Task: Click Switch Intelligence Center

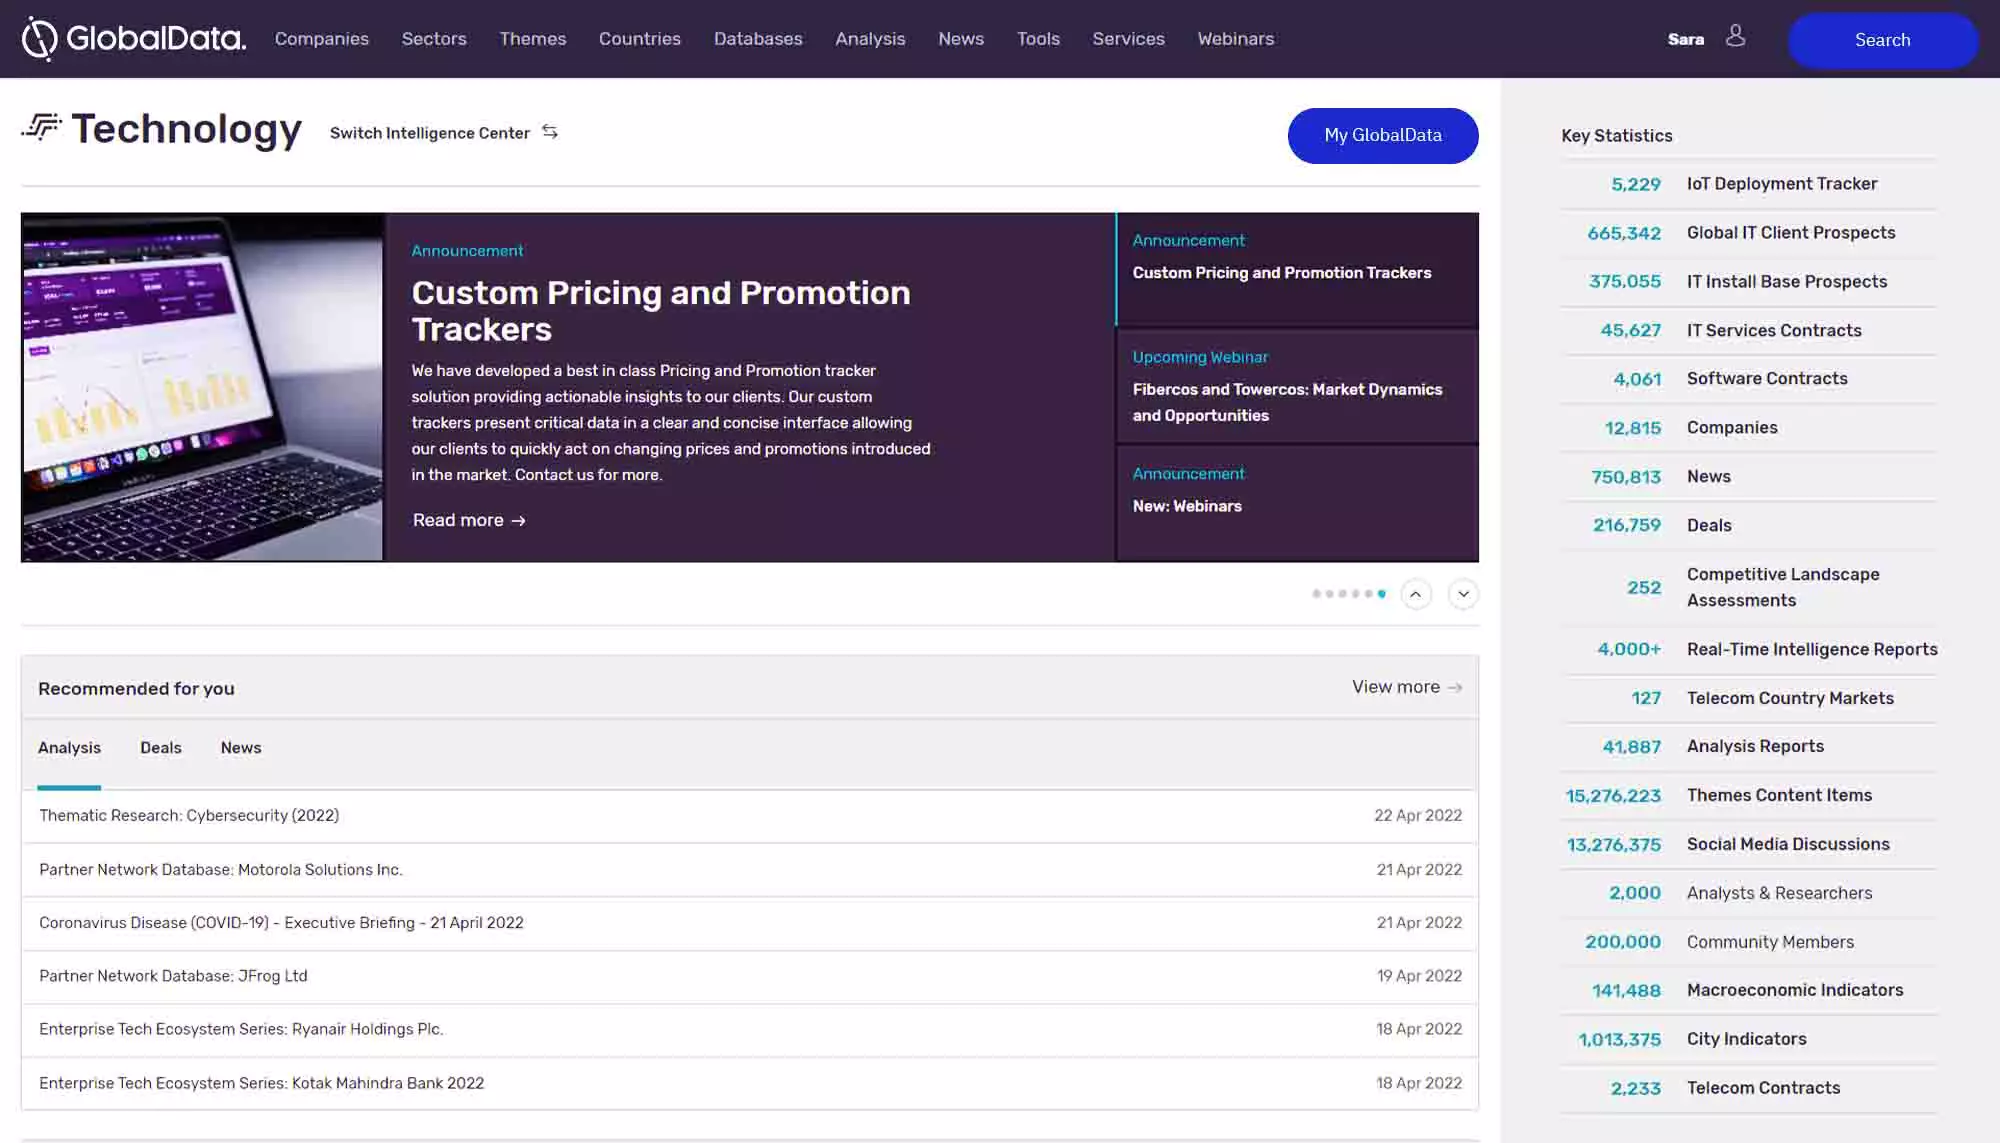Action: click(x=430, y=133)
